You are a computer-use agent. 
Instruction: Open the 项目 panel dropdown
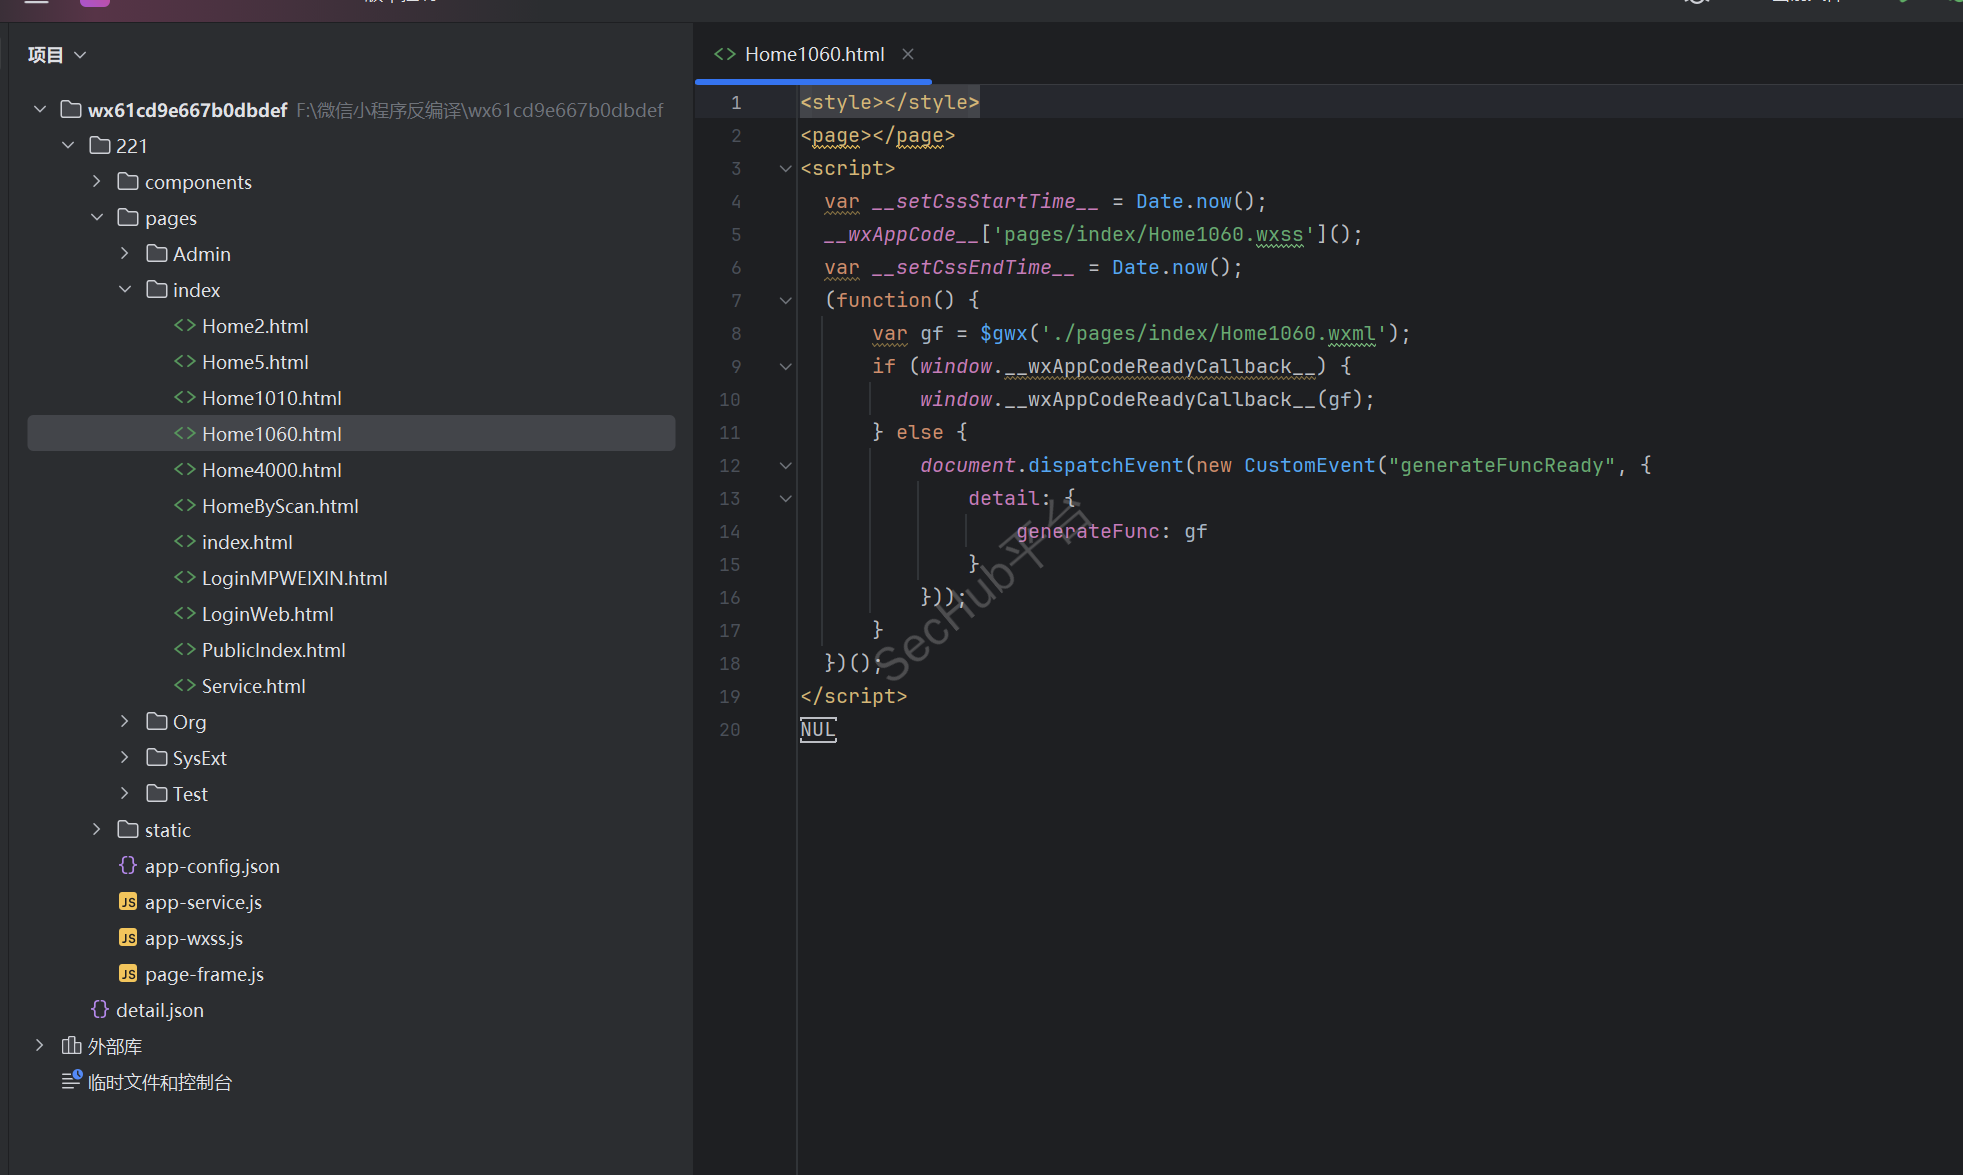tap(57, 55)
